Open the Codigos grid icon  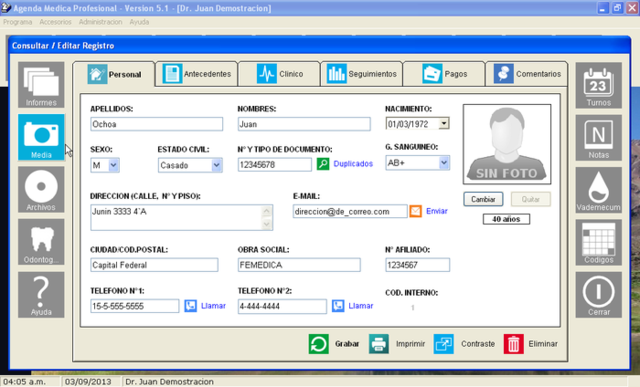598,242
